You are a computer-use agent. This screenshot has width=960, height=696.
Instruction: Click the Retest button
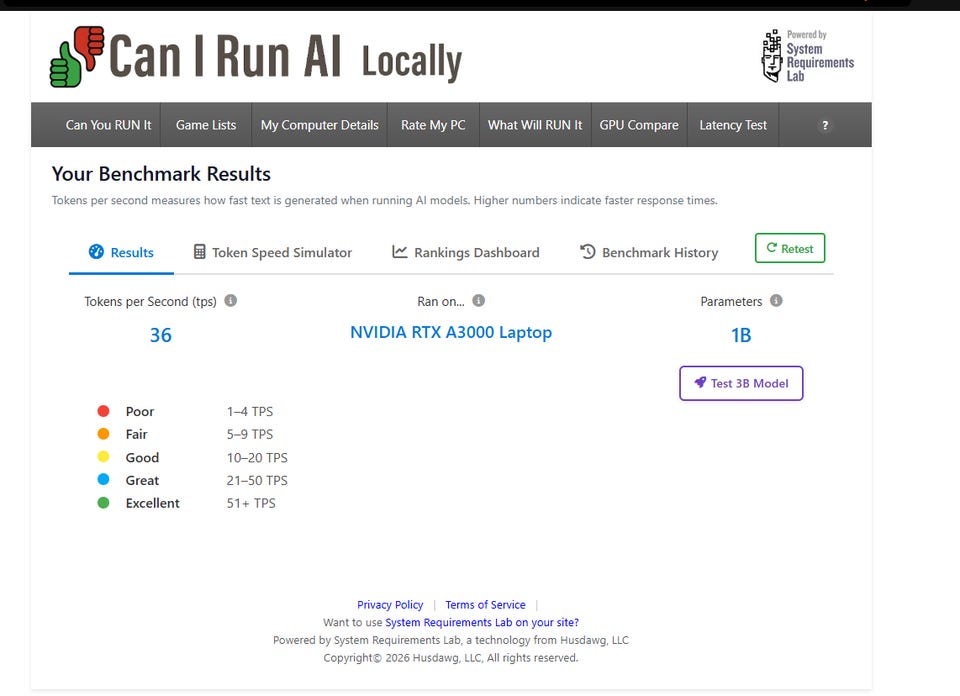click(790, 248)
